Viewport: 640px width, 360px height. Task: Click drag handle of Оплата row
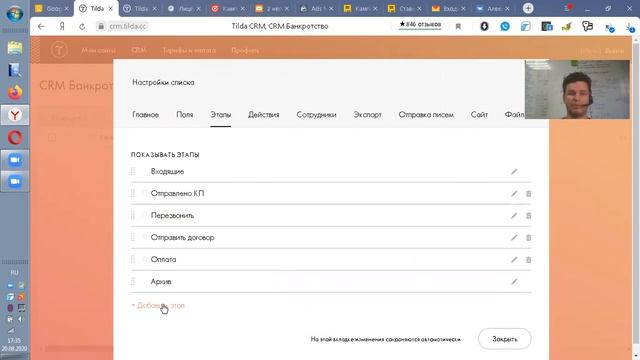tap(133, 260)
